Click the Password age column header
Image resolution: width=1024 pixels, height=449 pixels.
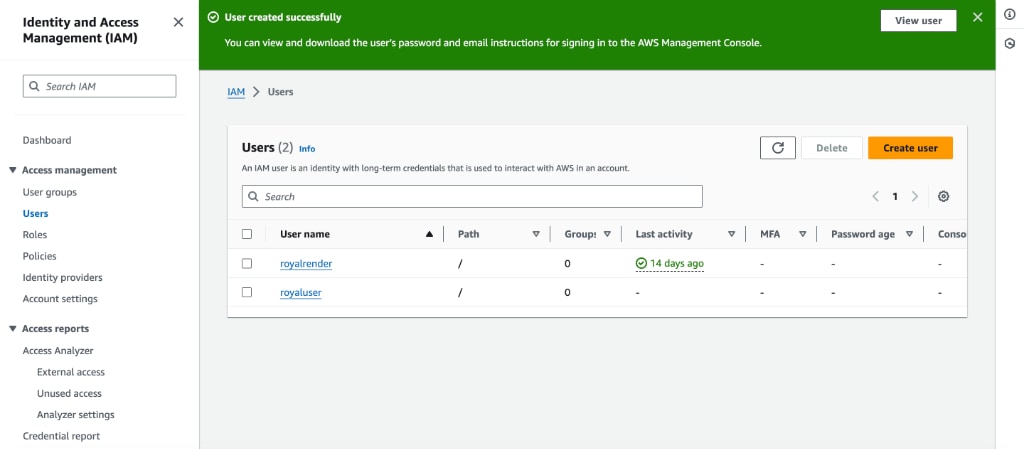click(863, 234)
